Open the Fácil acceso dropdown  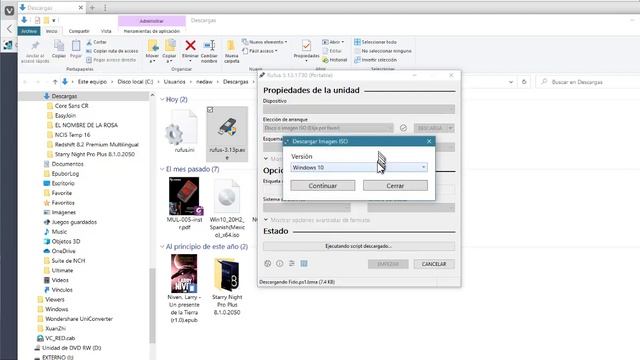[260, 51]
